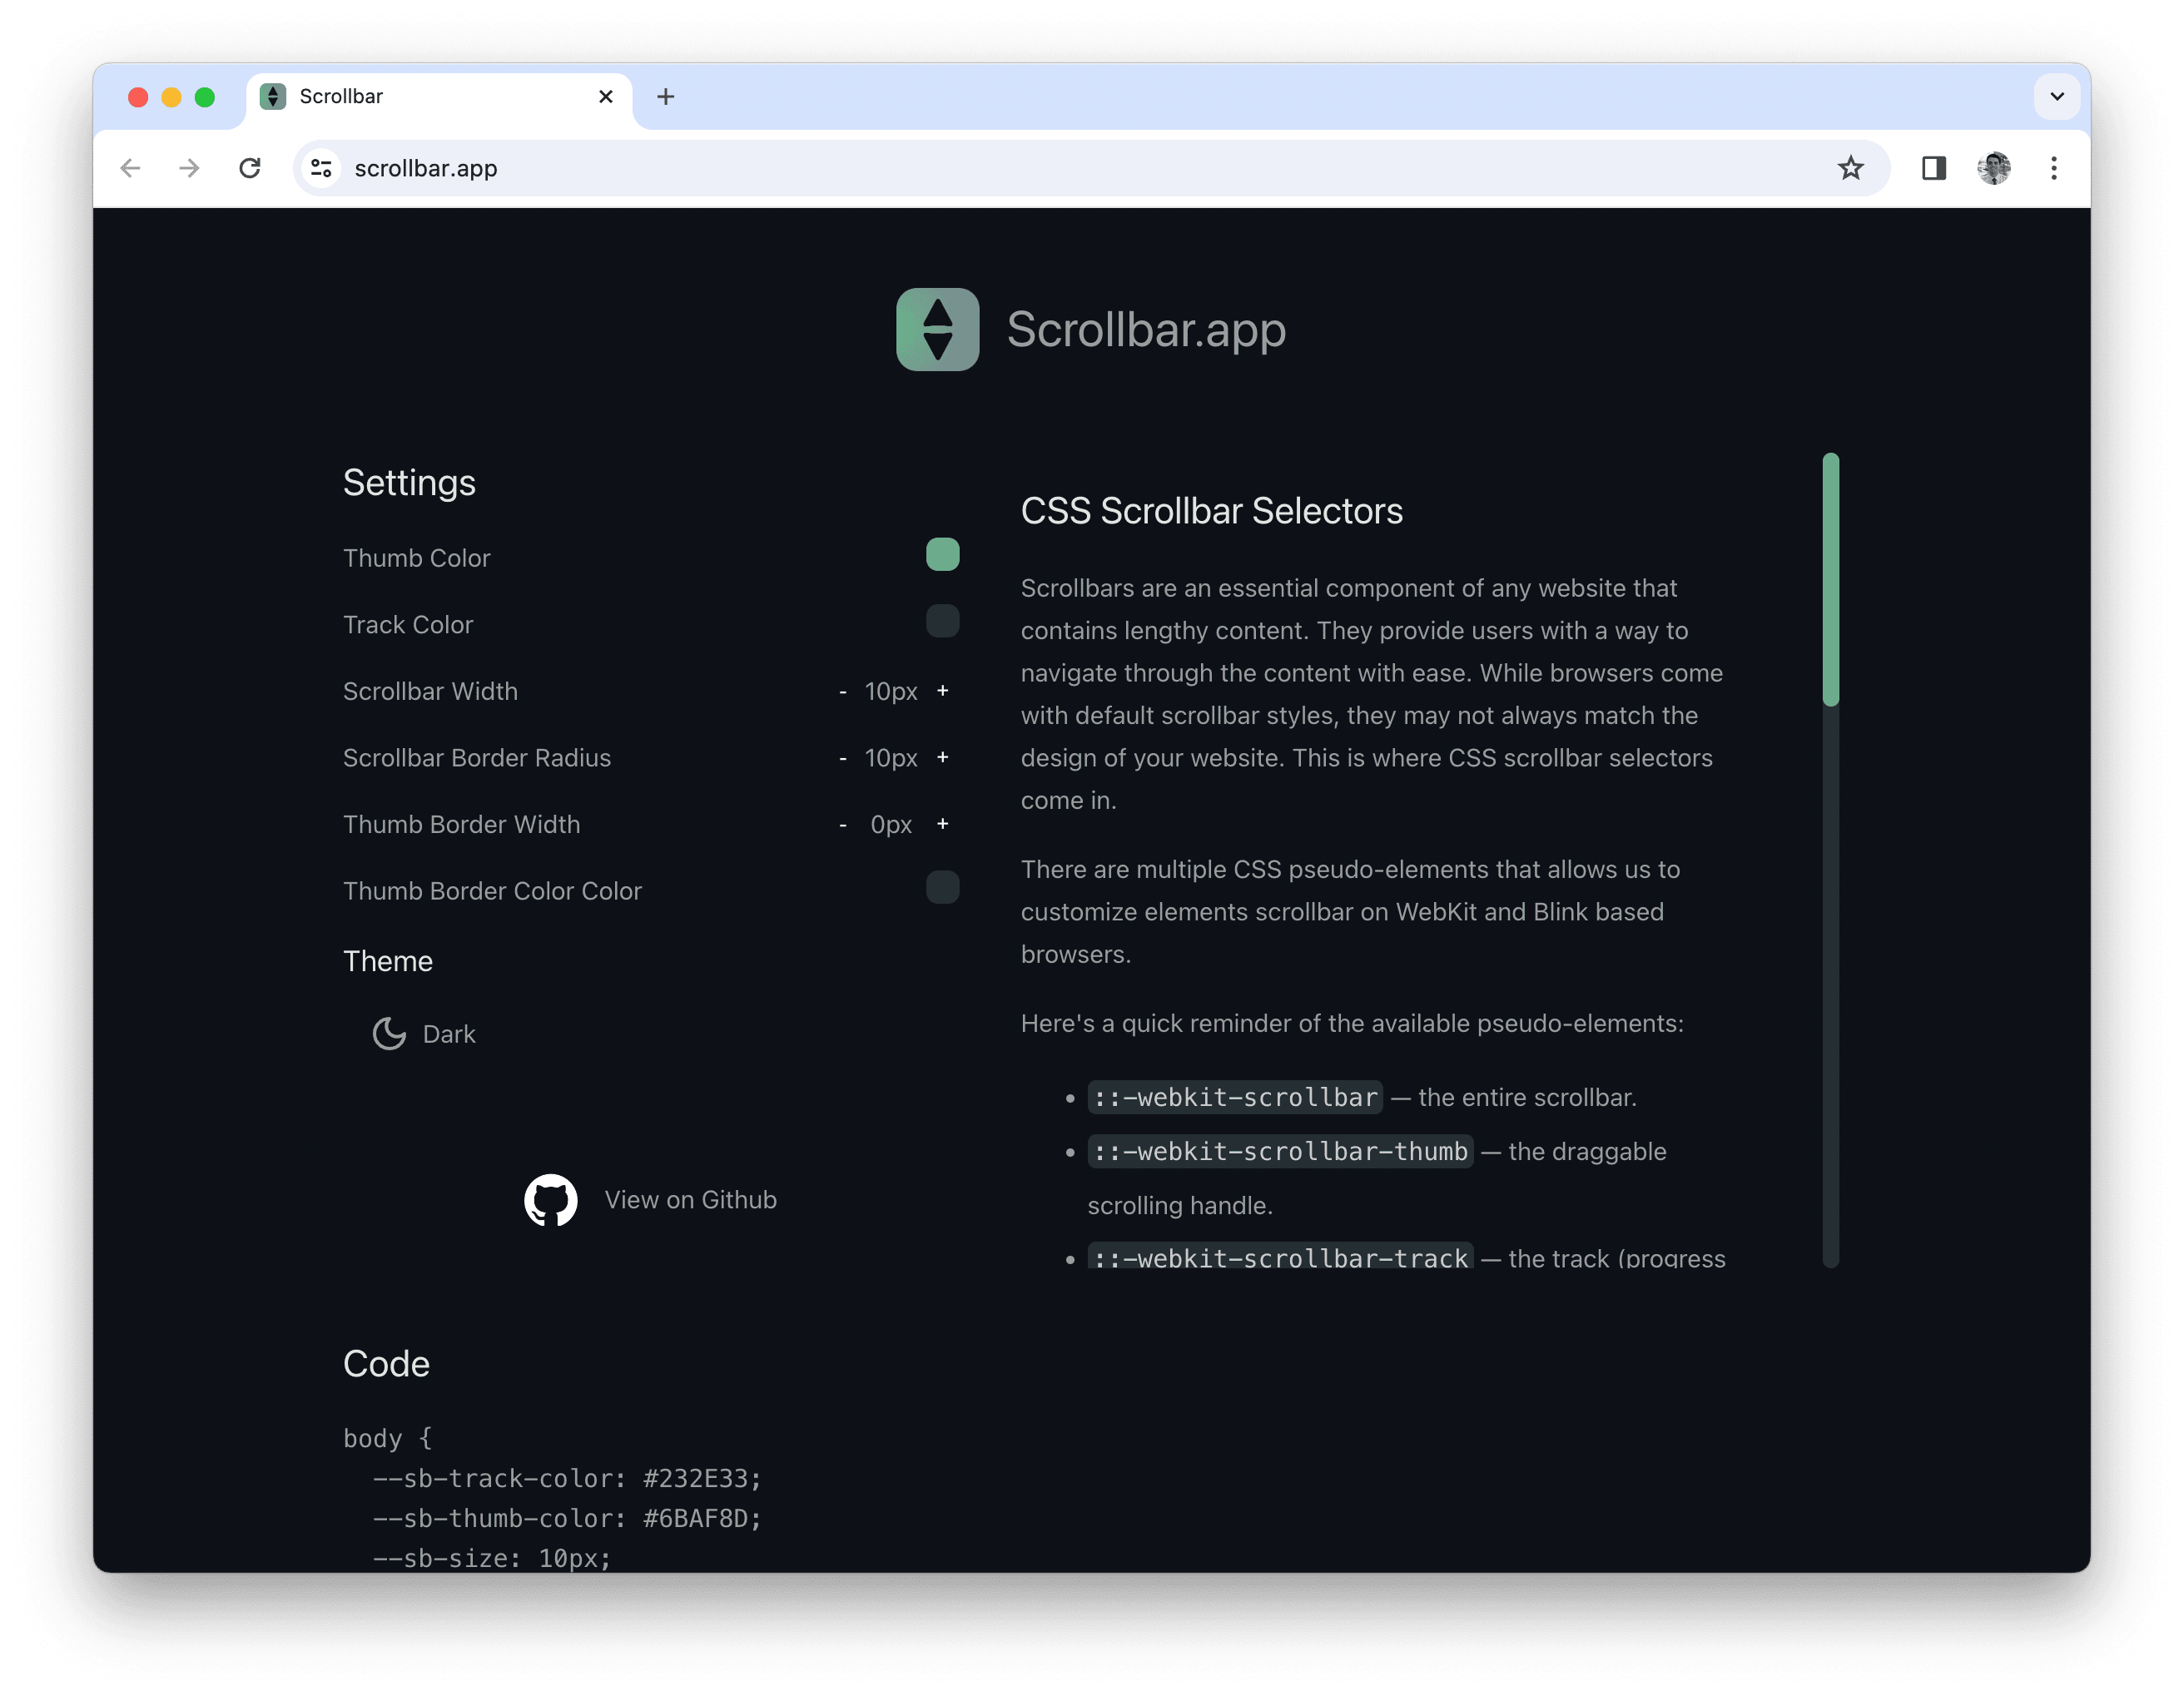Open the Thumb Color picker
The image size is (2184, 1696).
941,554
